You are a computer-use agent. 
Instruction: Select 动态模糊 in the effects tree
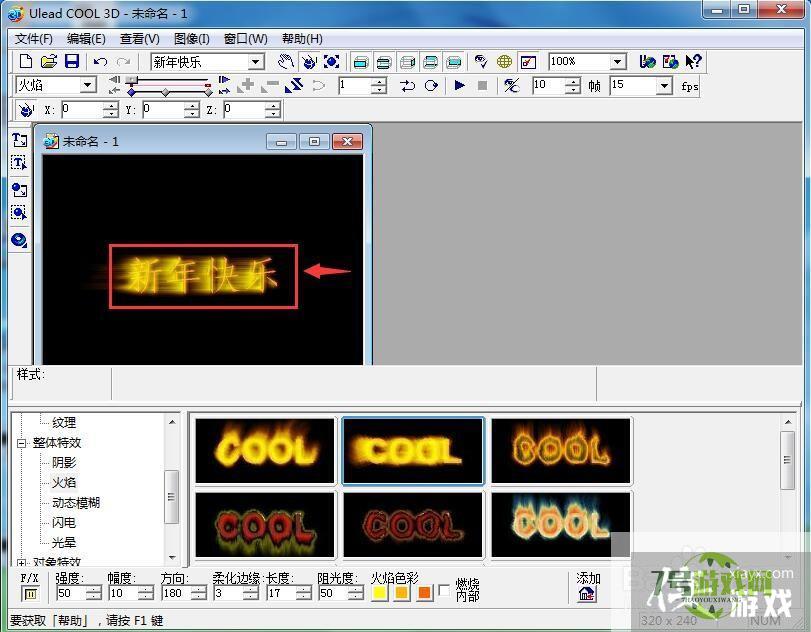76,503
